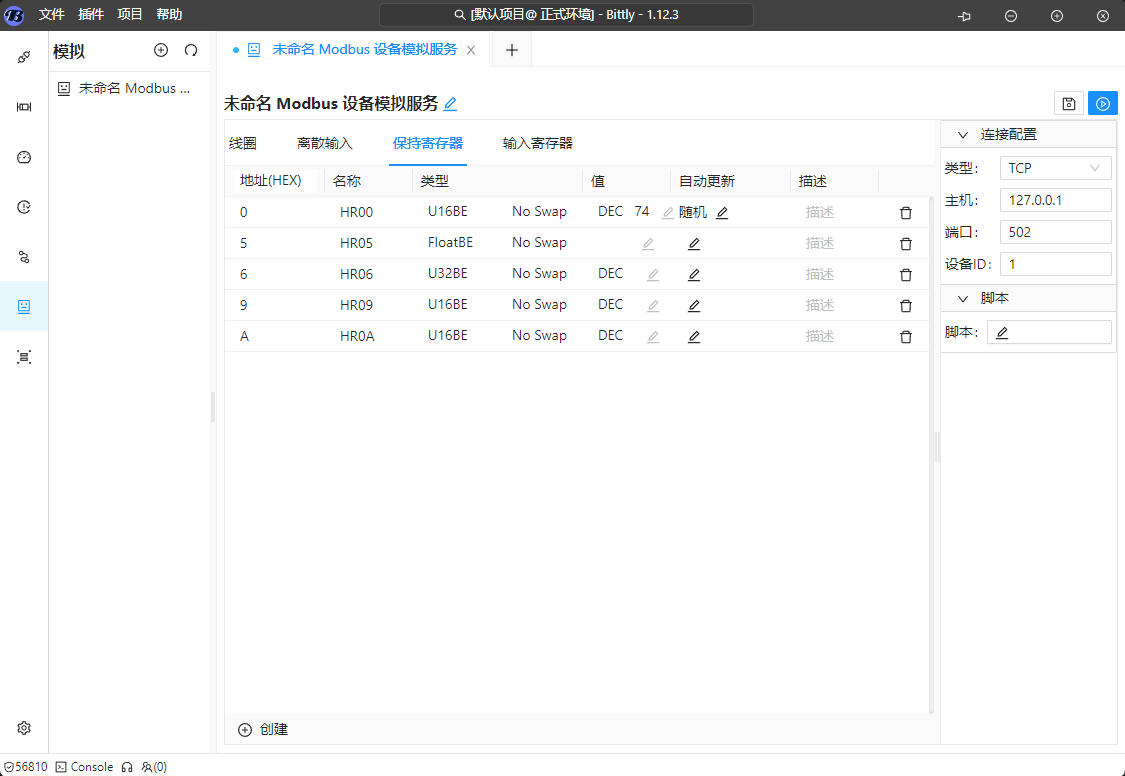Add new simulation with plus icon
This screenshot has height=776, width=1125.
161,51
